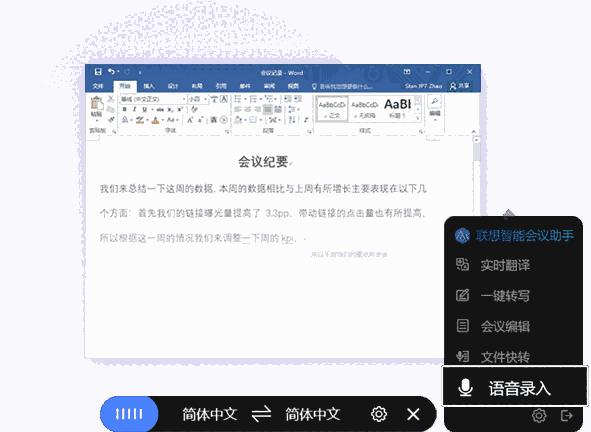Click the 会议纪要 document title
This screenshot has height=432, width=591.
(x=263, y=162)
